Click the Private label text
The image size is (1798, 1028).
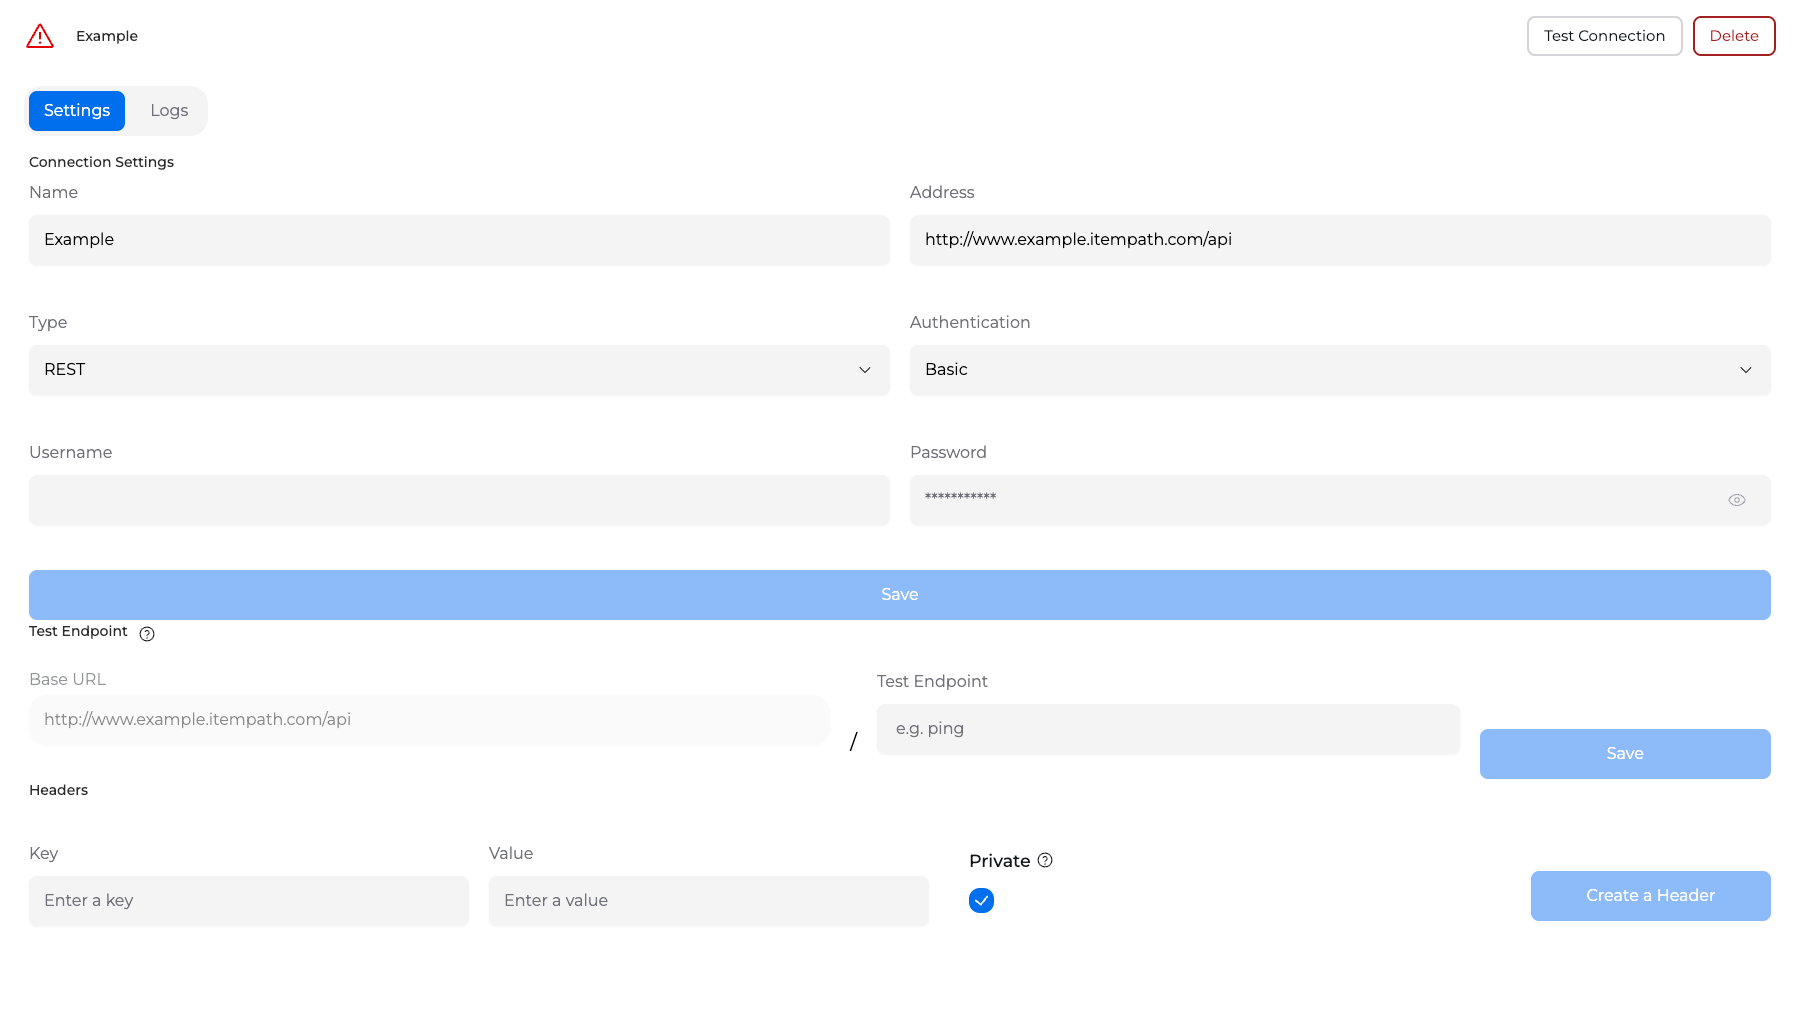pos(999,861)
